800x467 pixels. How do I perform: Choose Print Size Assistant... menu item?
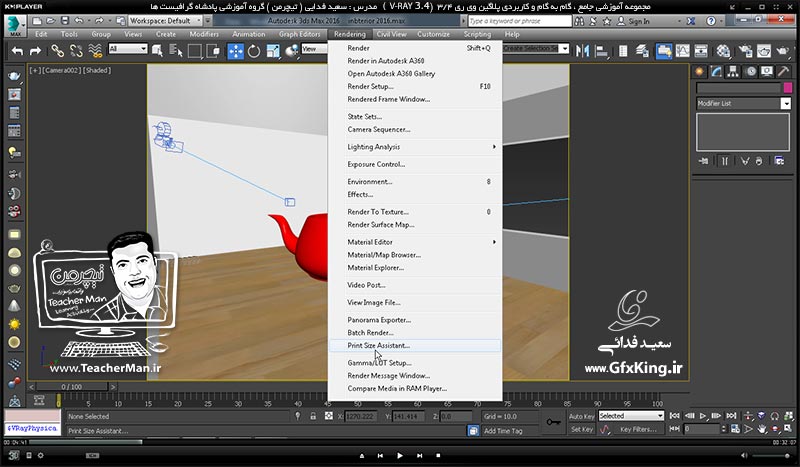pyautogui.click(x=414, y=346)
